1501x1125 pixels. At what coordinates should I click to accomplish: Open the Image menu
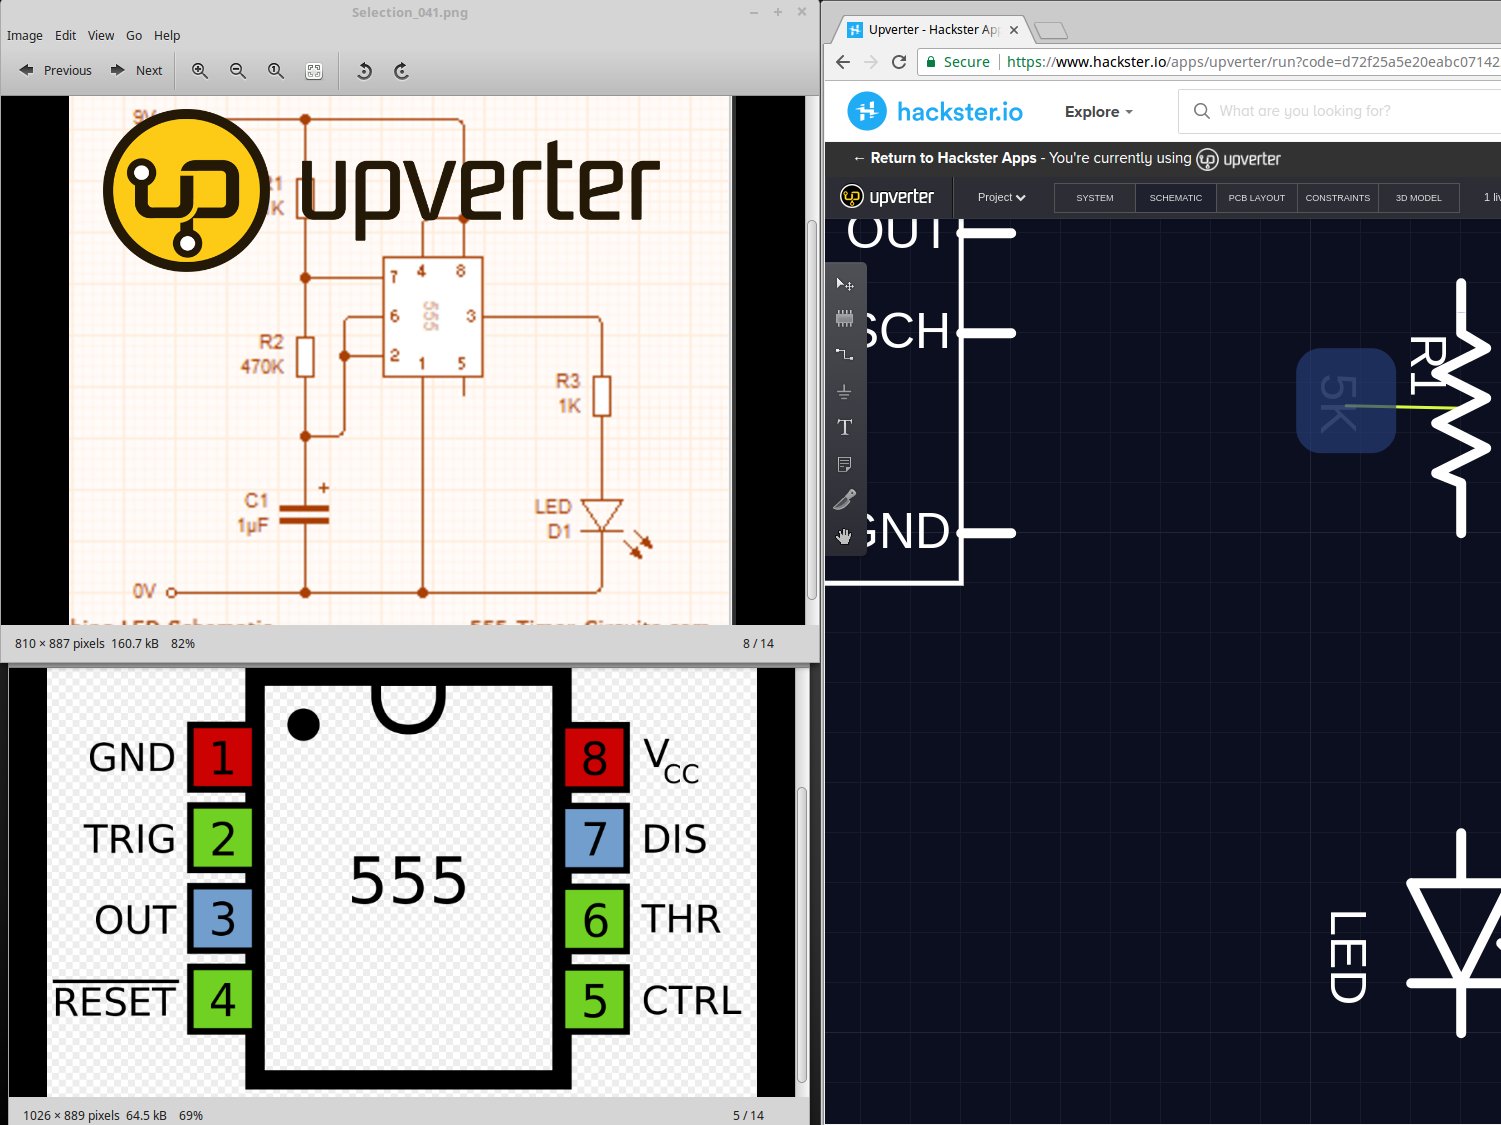click(25, 35)
